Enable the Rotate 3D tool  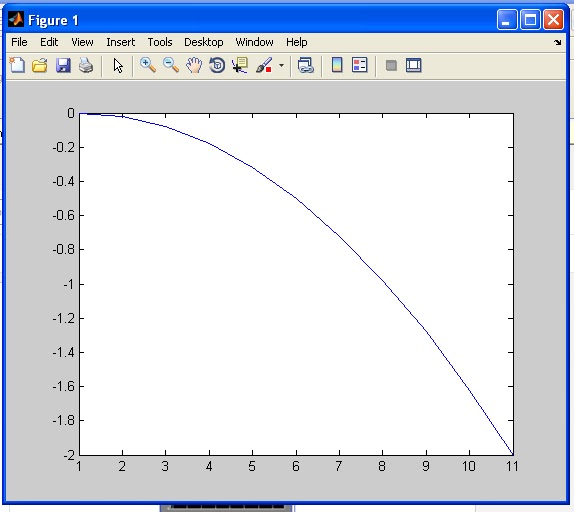[217, 66]
